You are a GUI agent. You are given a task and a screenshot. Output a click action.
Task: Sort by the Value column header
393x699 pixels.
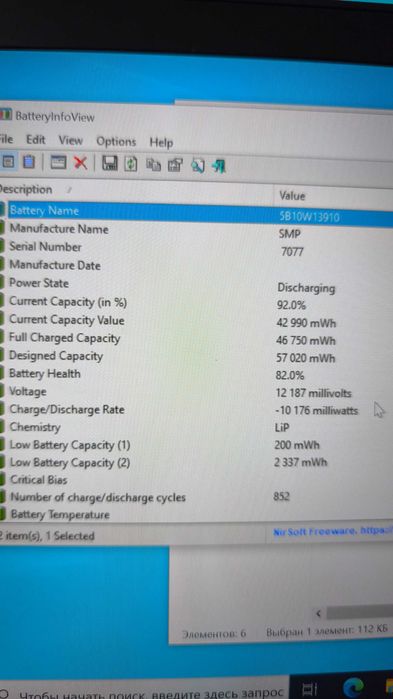[x=333, y=196]
